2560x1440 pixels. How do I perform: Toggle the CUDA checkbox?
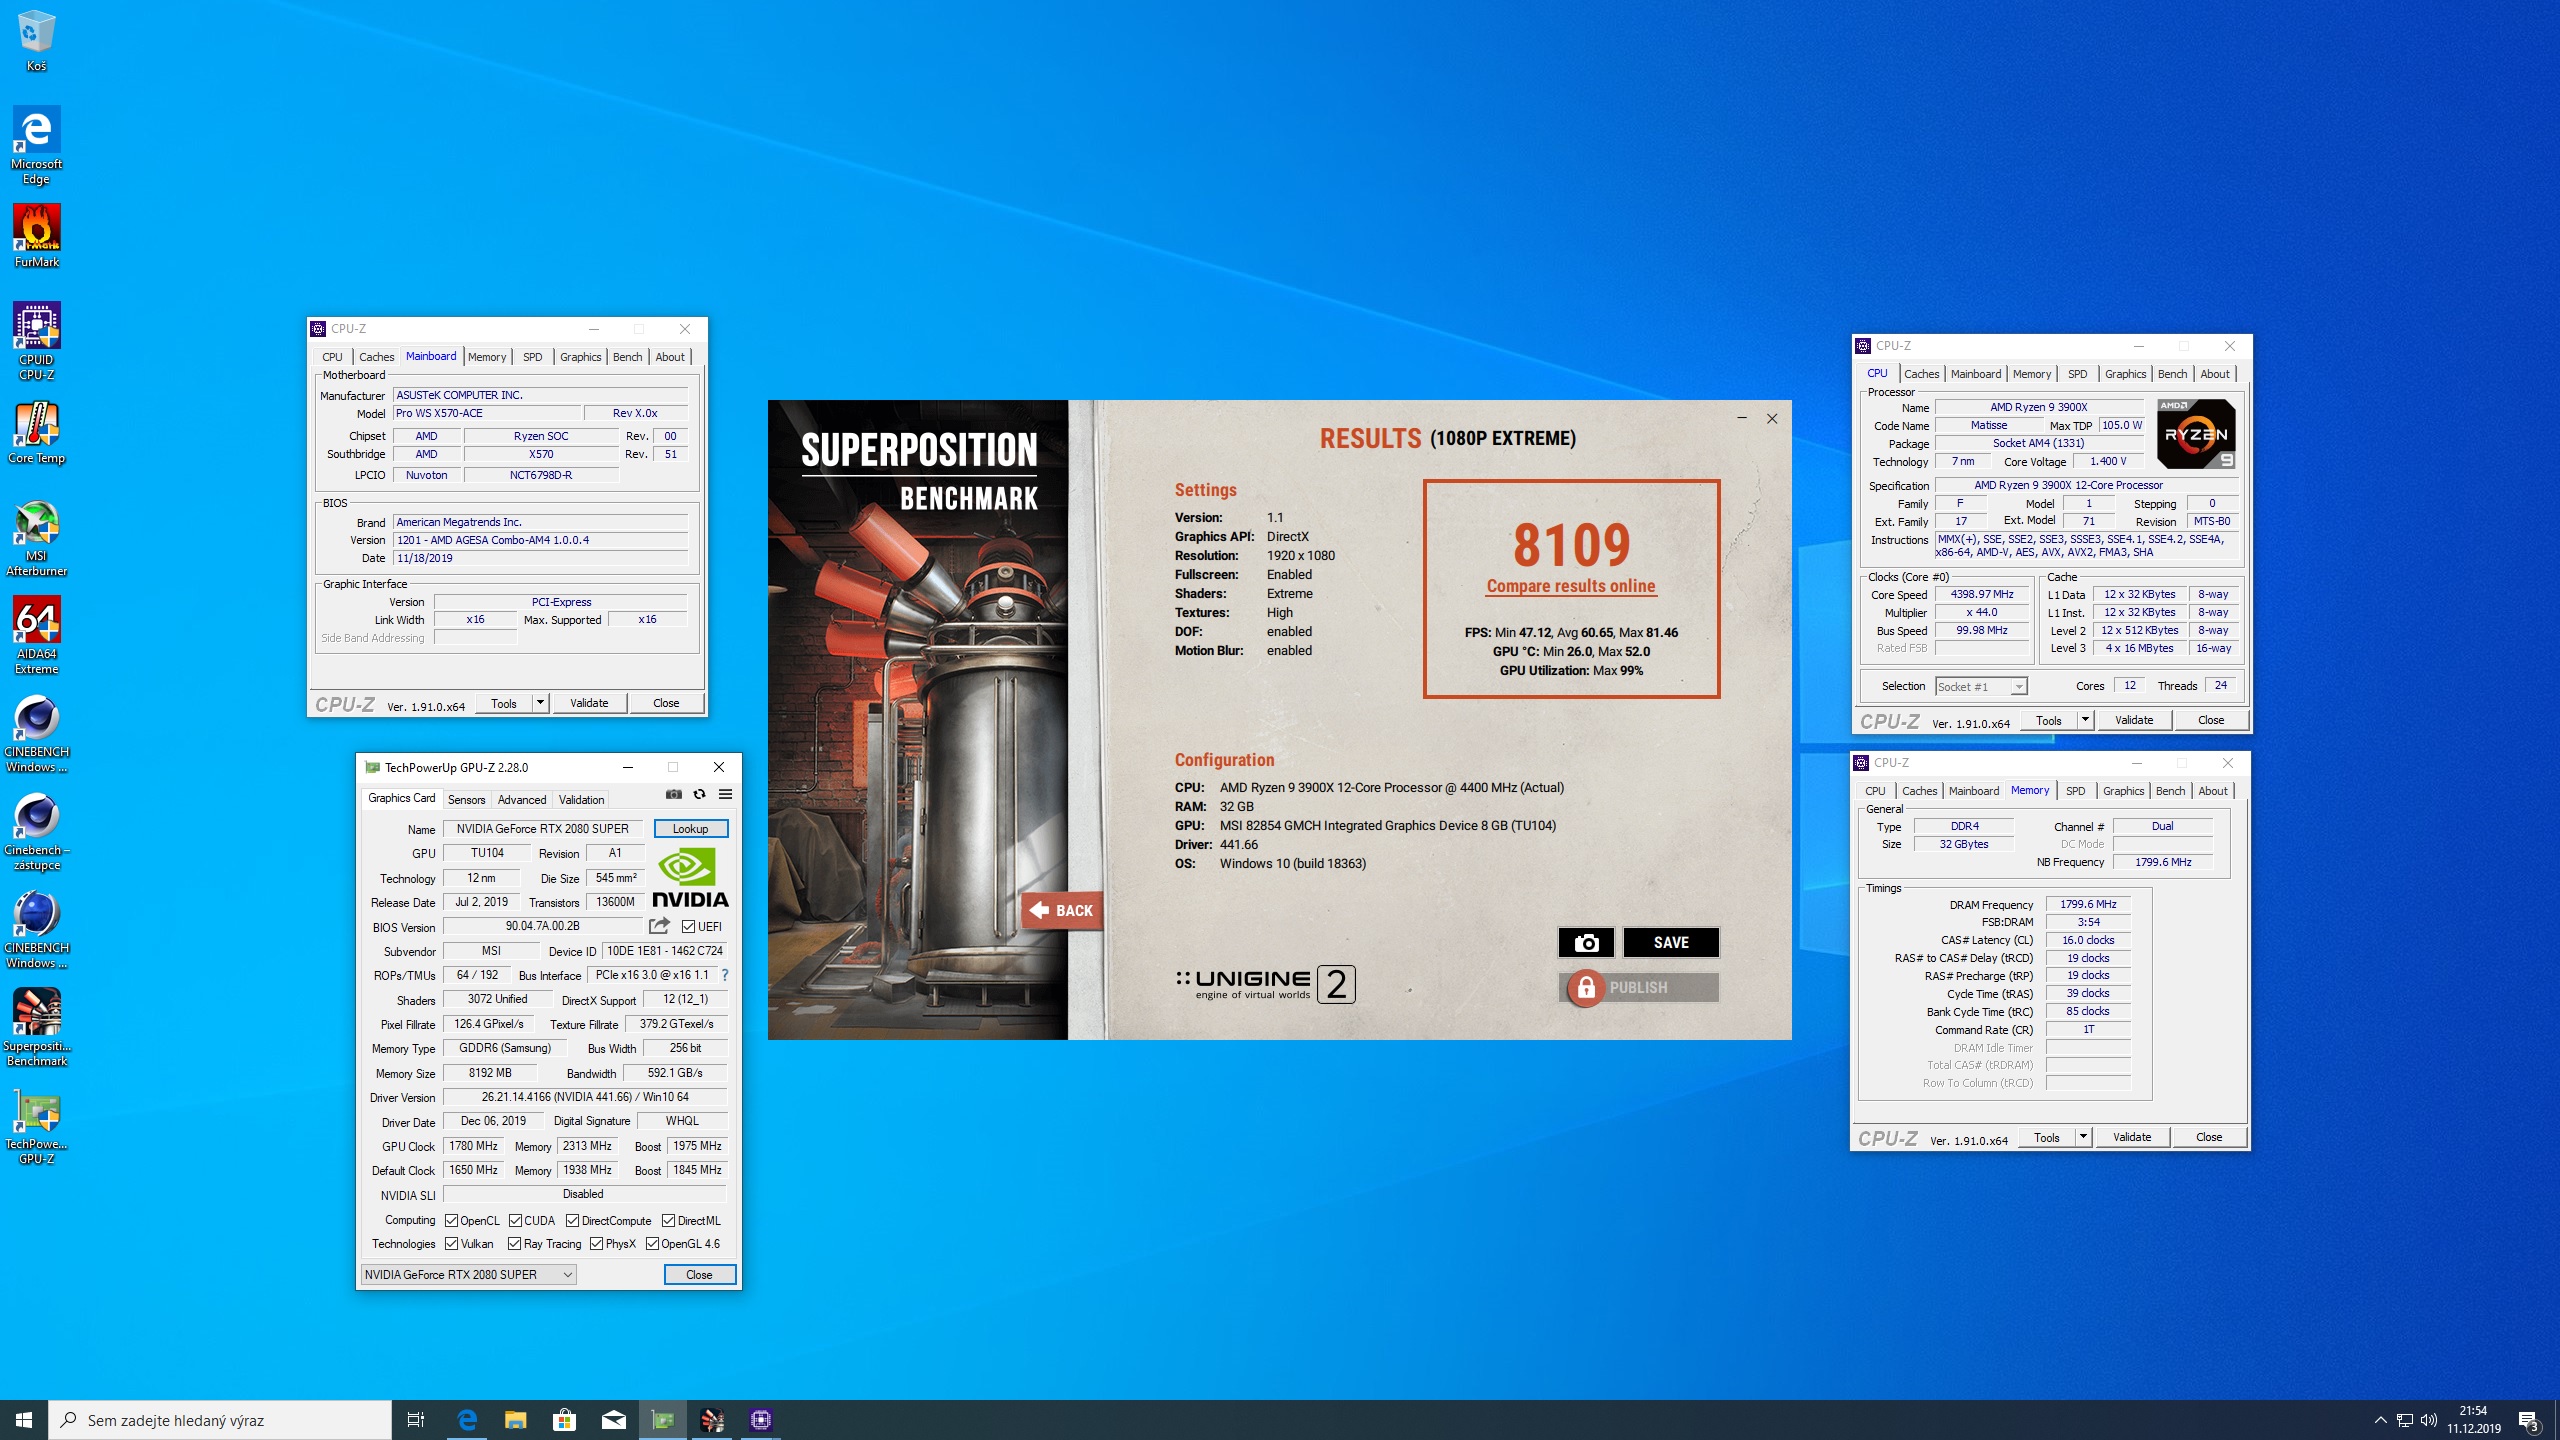[x=515, y=1221]
